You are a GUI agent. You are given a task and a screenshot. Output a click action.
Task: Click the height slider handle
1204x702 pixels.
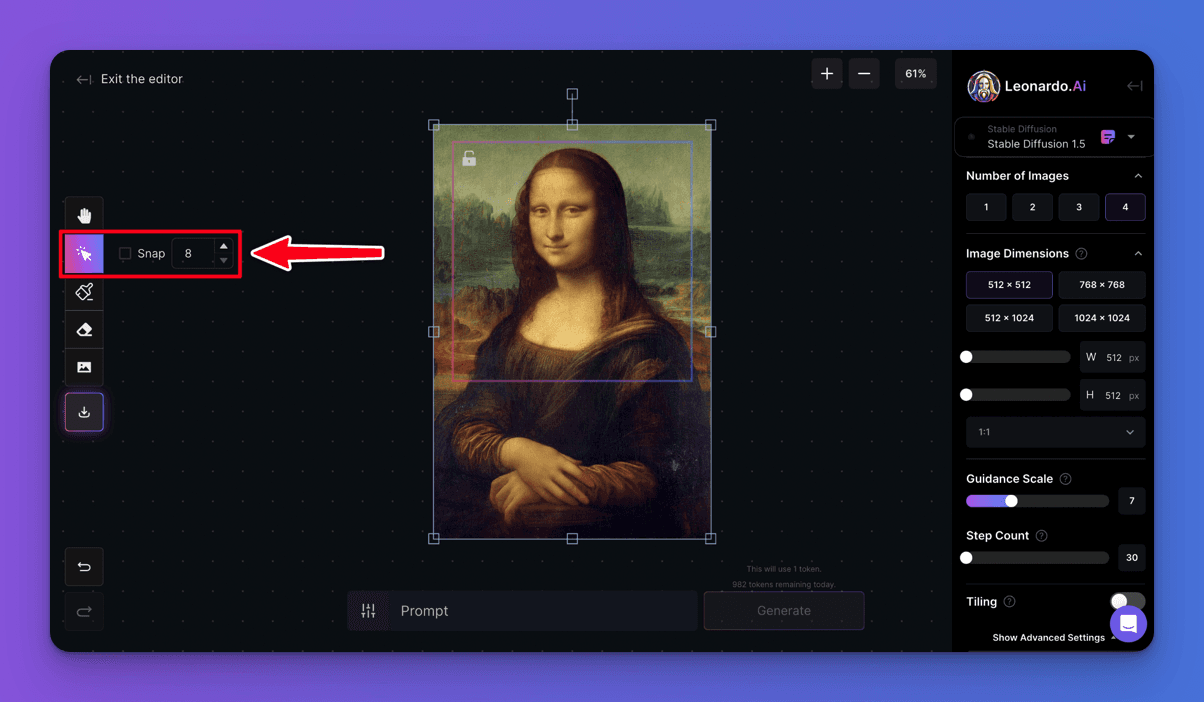tap(966, 395)
